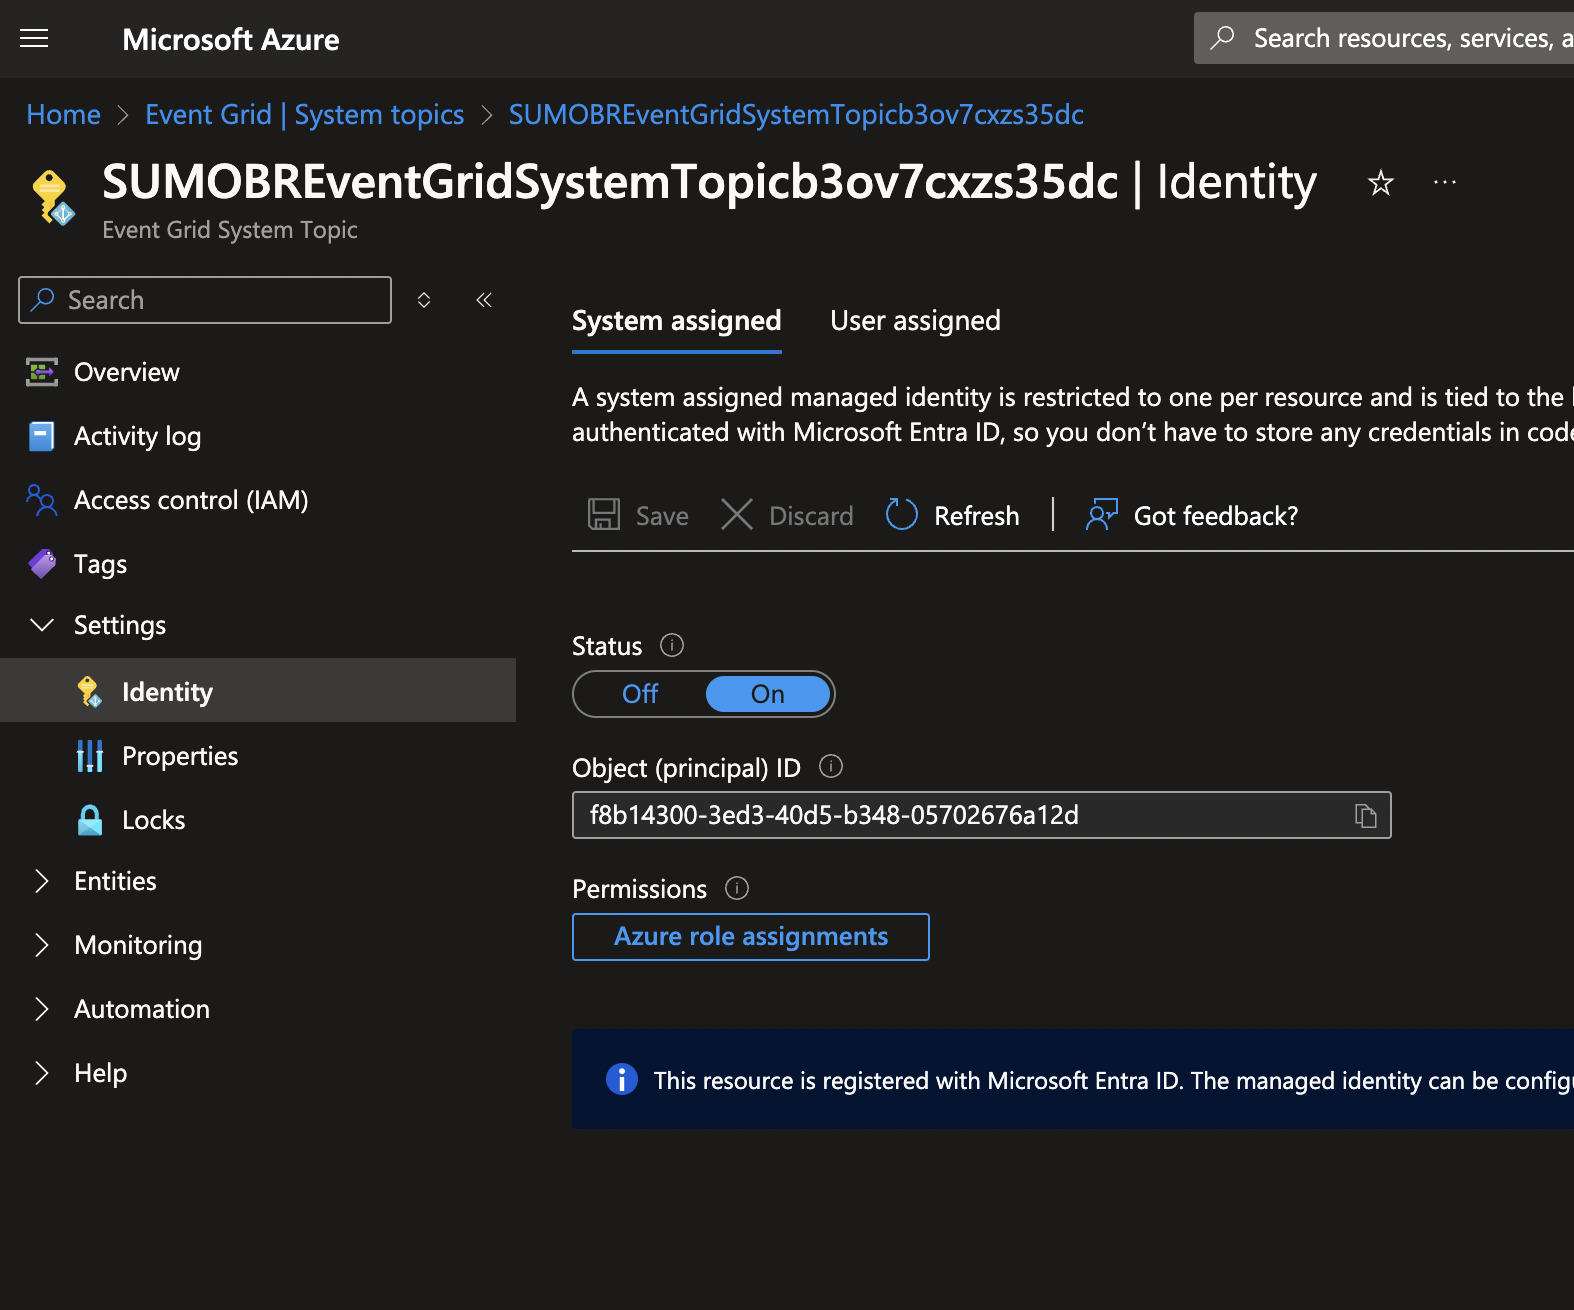Open the hamburger portal menu
1574x1310 pixels.
[34, 39]
